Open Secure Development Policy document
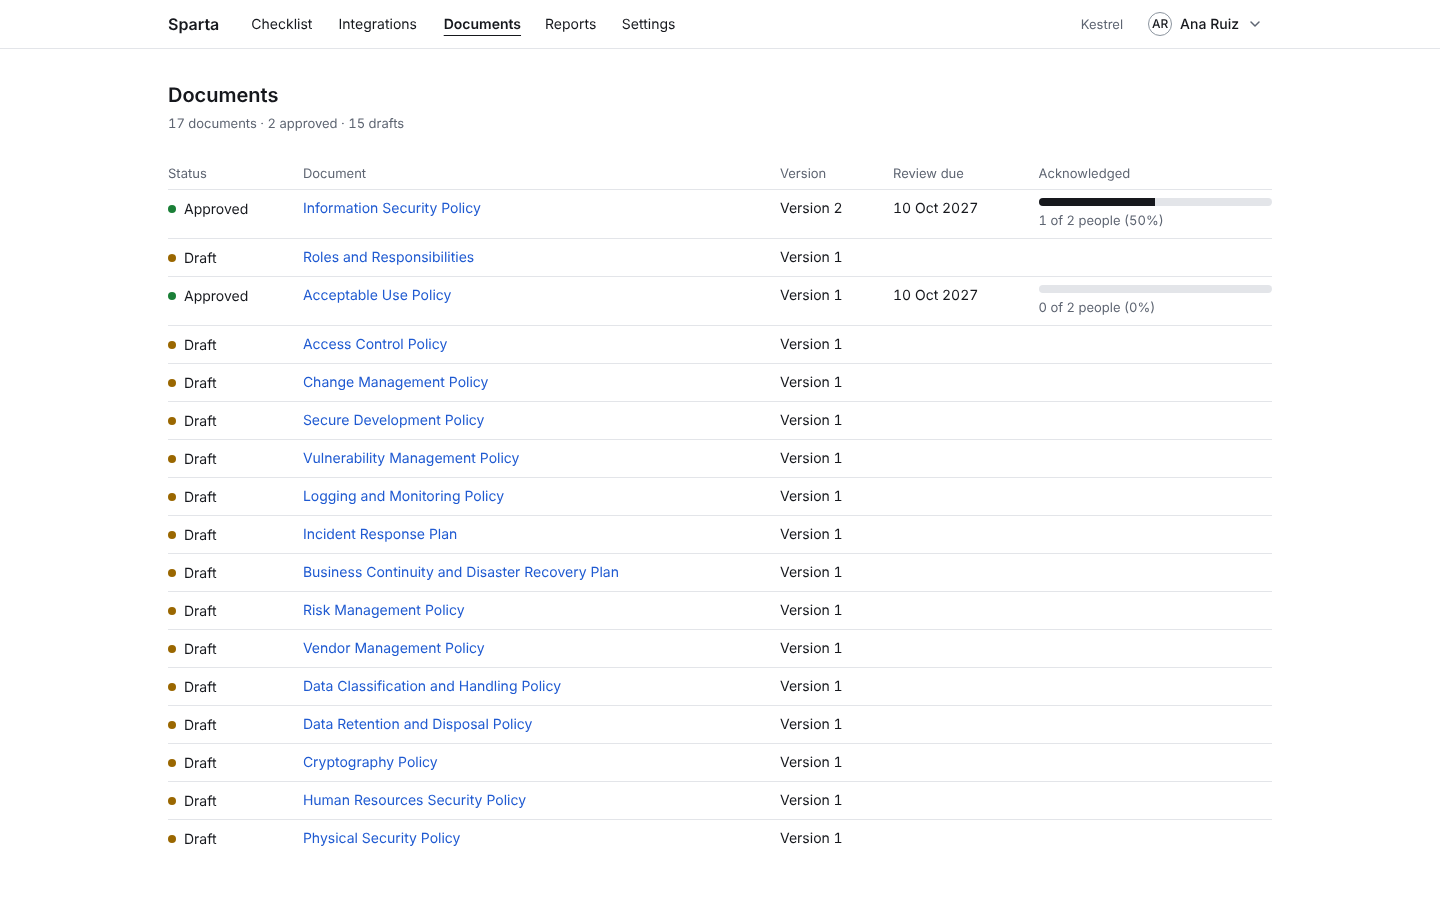The image size is (1440, 921). coord(393,420)
